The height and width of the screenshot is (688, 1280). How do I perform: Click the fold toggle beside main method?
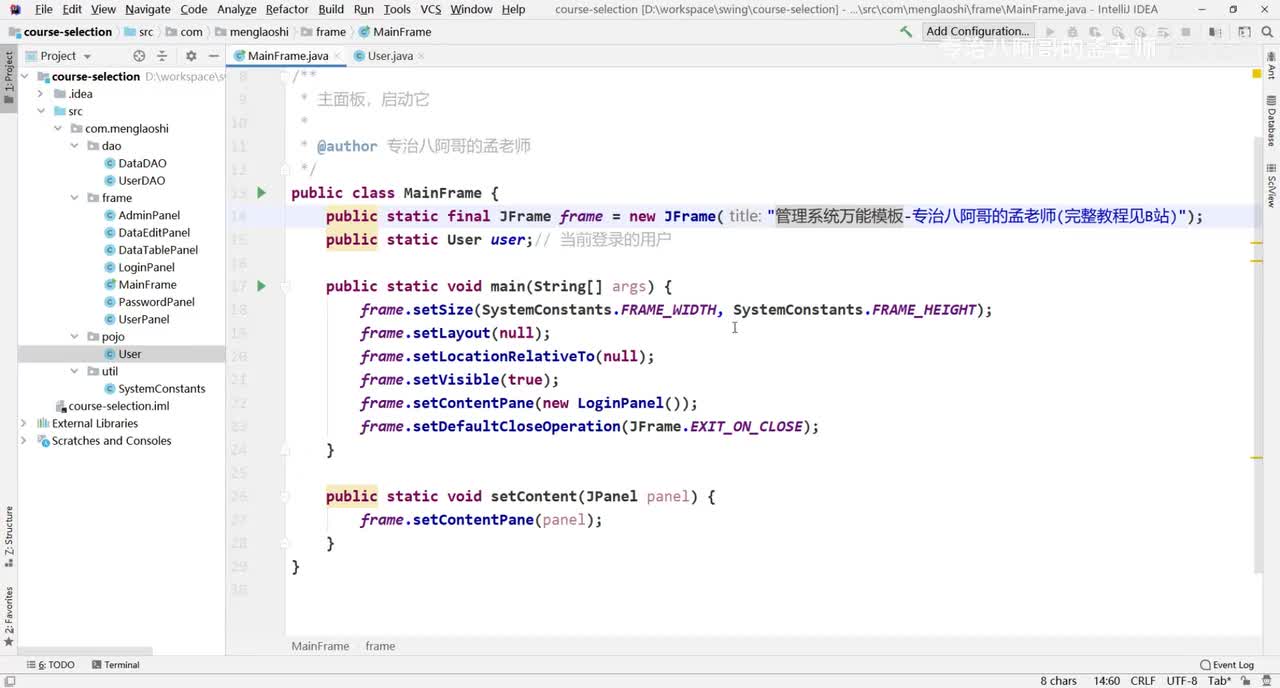click(x=285, y=286)
